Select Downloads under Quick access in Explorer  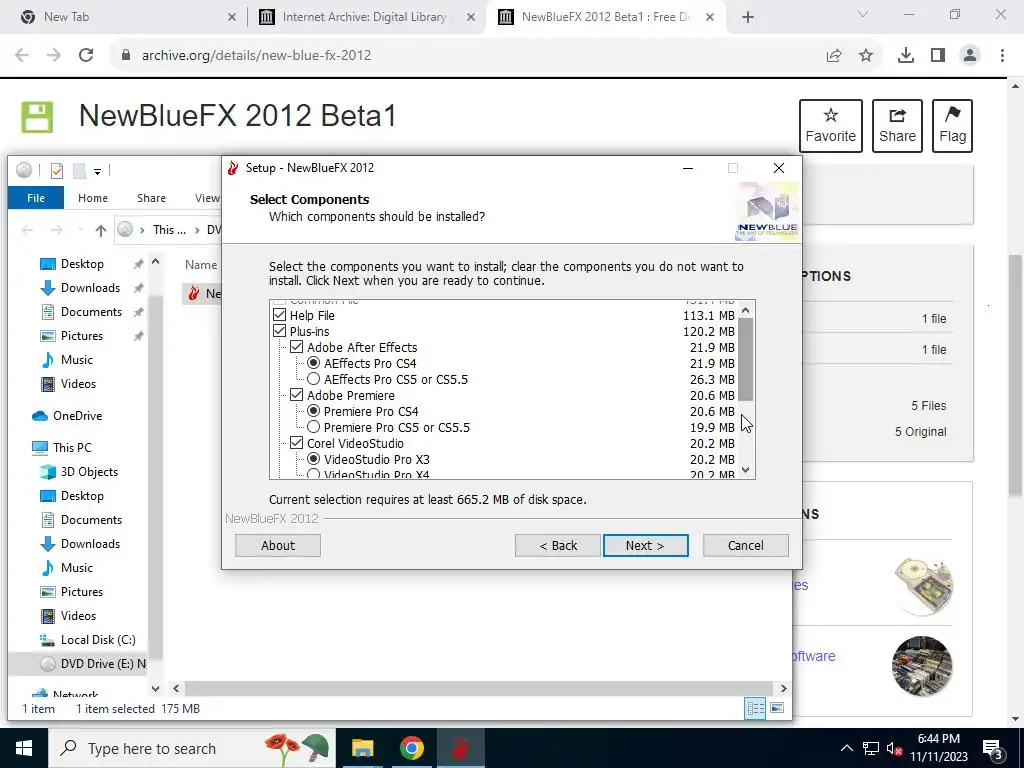pyautogui.click(x=90, y=288)
